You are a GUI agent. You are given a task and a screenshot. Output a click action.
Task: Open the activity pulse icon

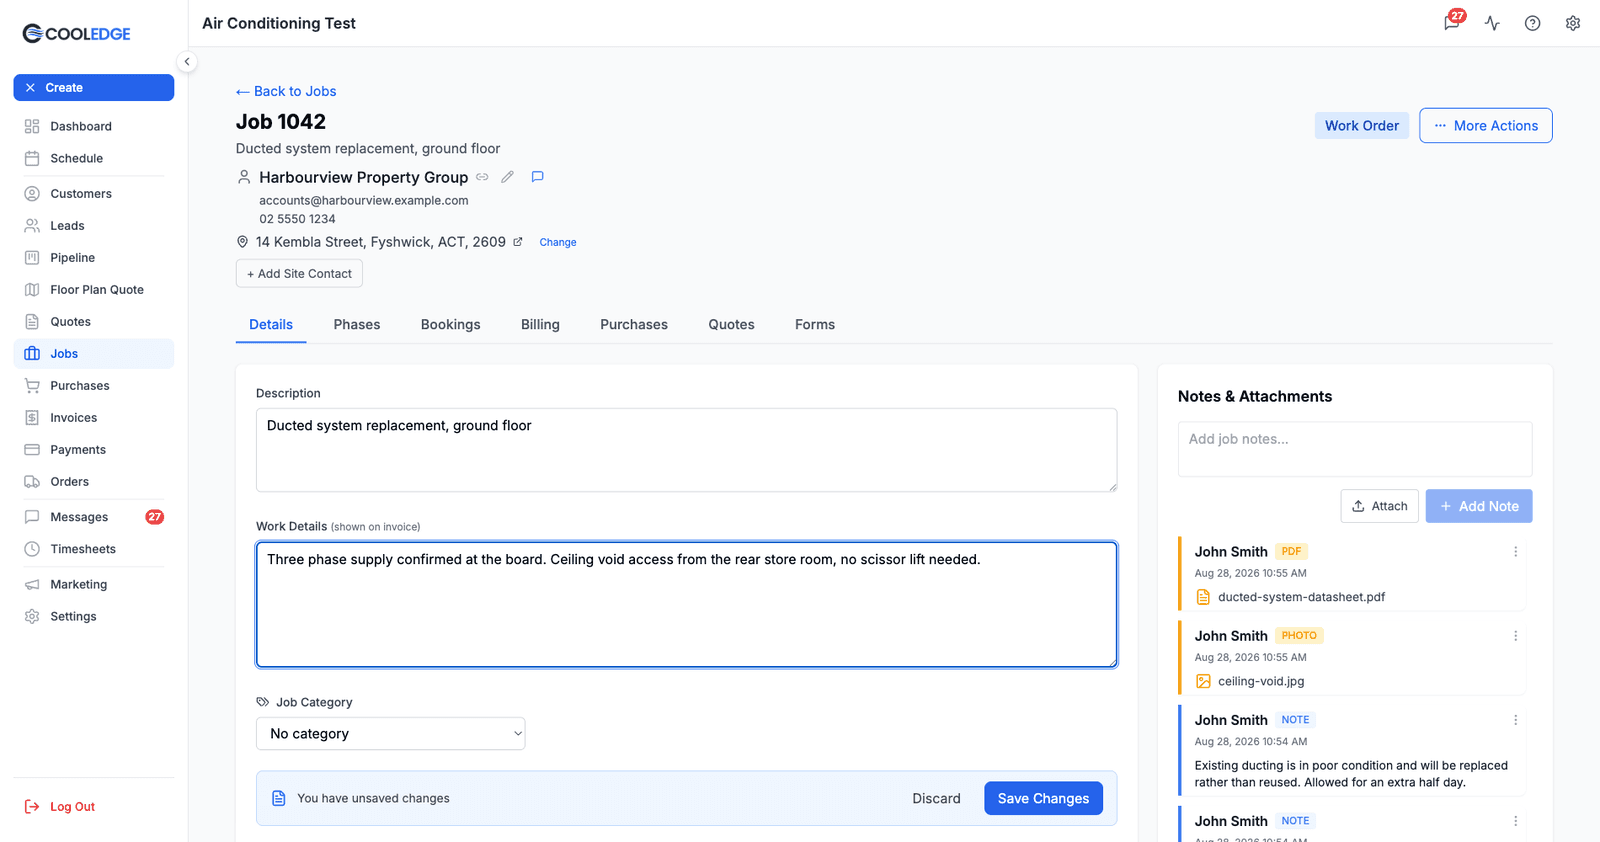[1492, 23]
